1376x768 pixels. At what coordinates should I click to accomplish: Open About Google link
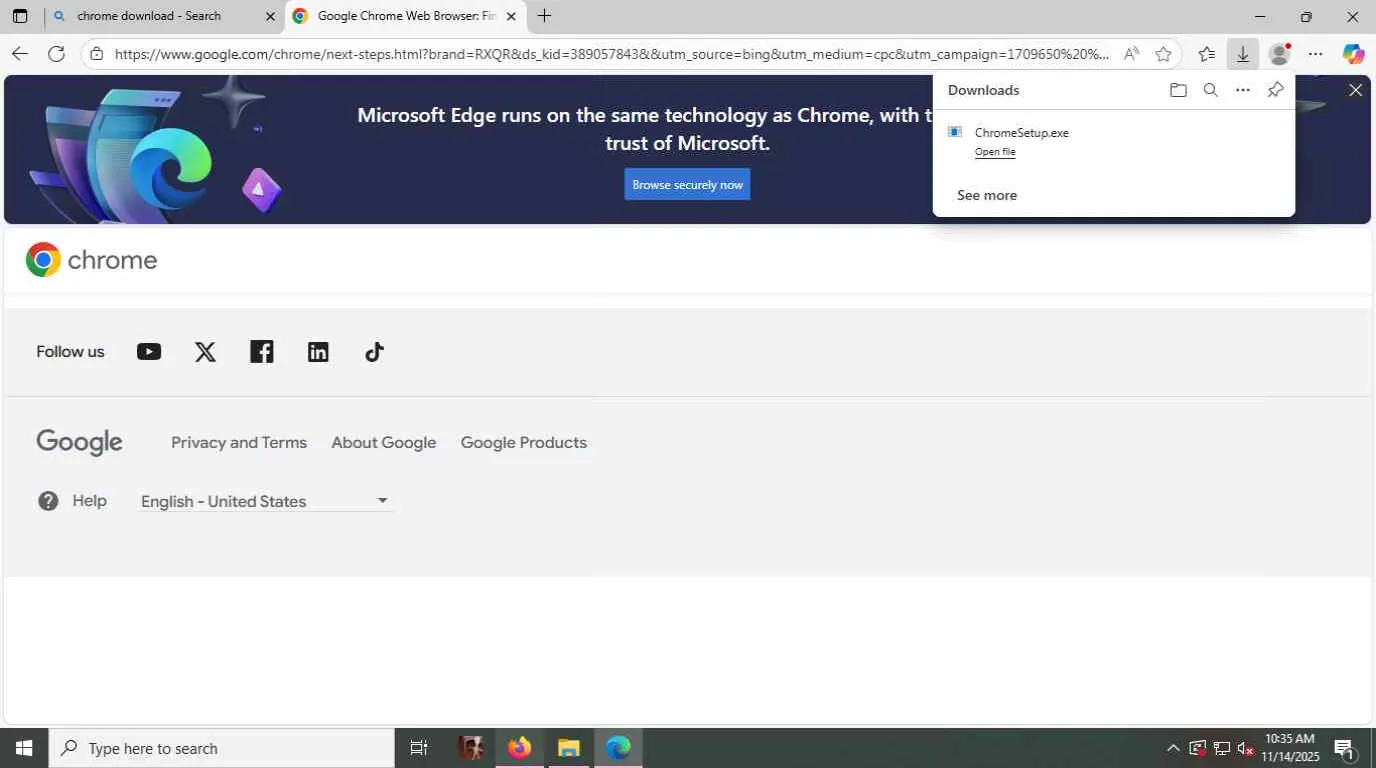click(x=384, y=442)
